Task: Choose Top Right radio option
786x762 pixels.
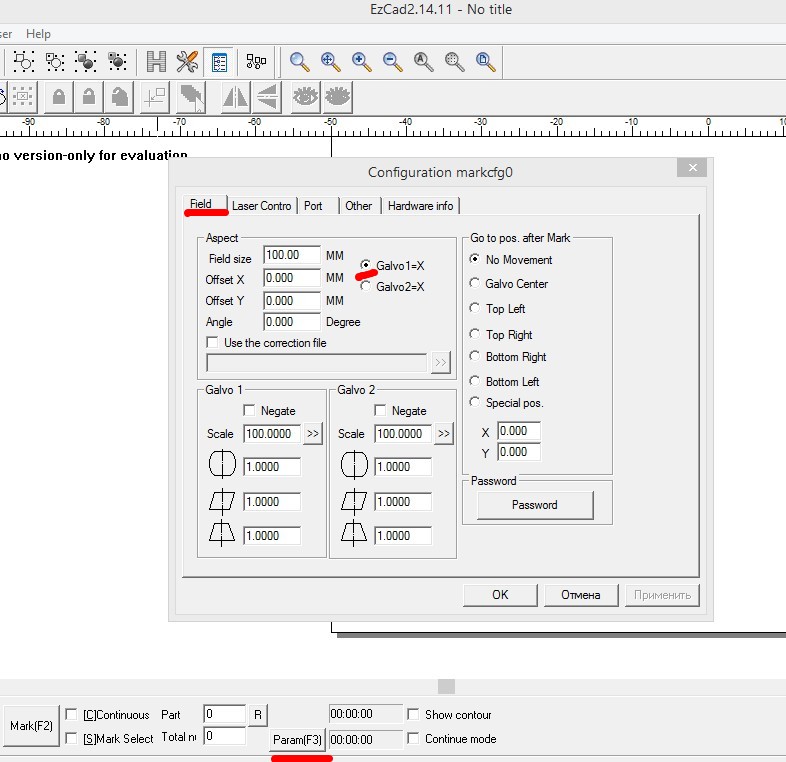Action: pos(474,333)
